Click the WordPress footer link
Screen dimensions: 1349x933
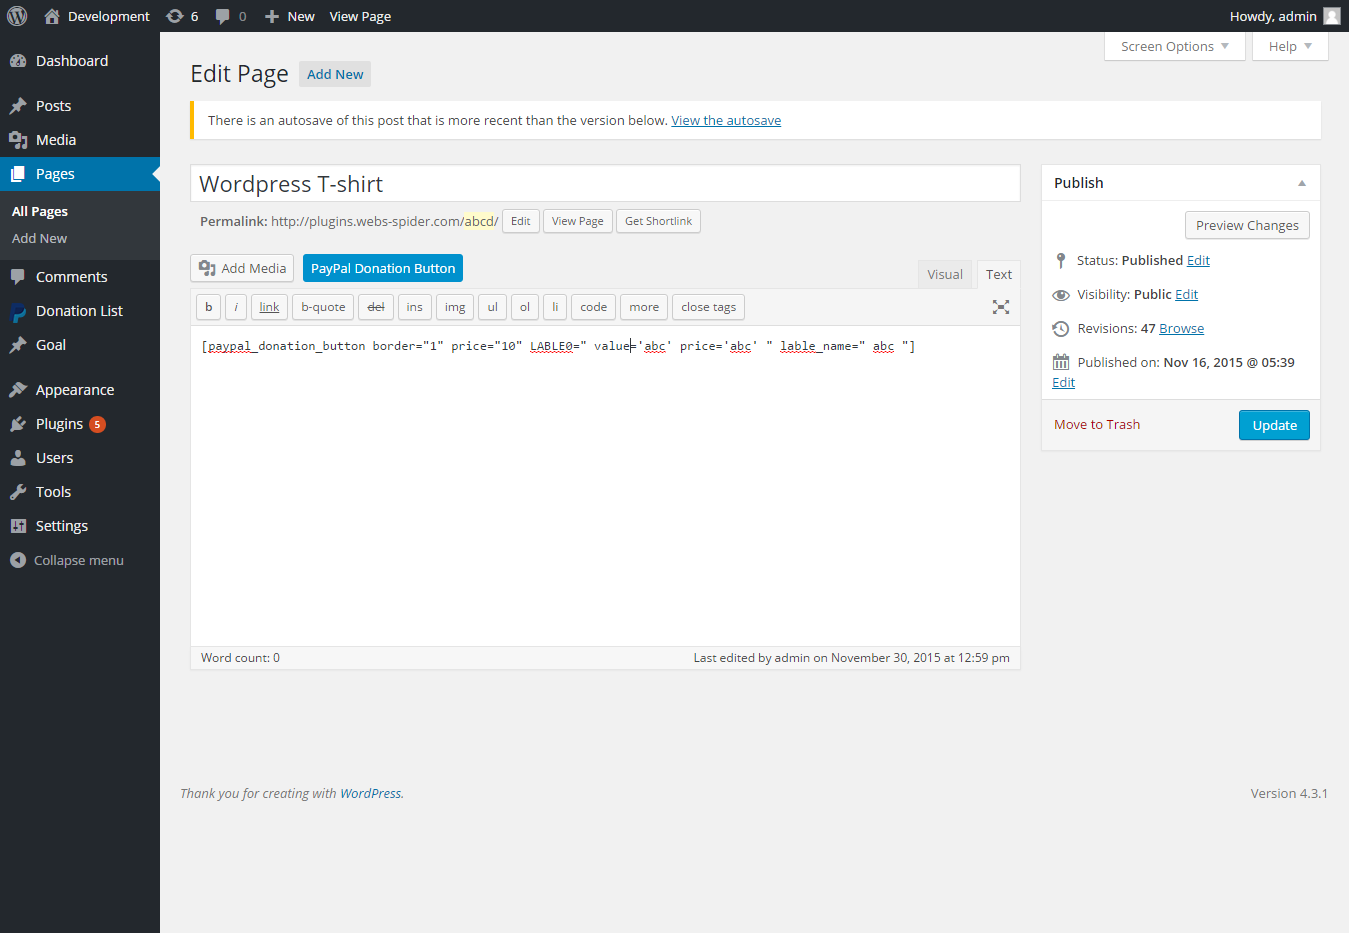[x=370, y=793]
